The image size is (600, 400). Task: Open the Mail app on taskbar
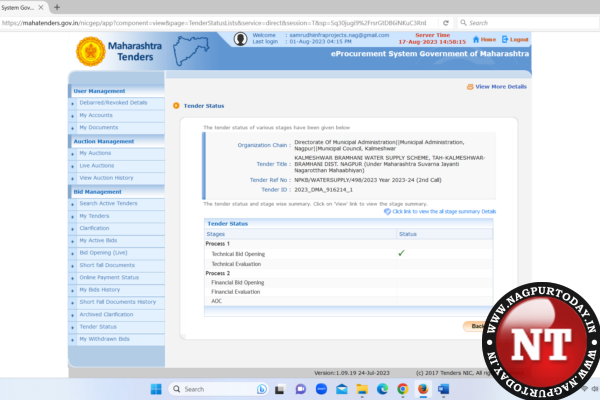coord(342,389)
